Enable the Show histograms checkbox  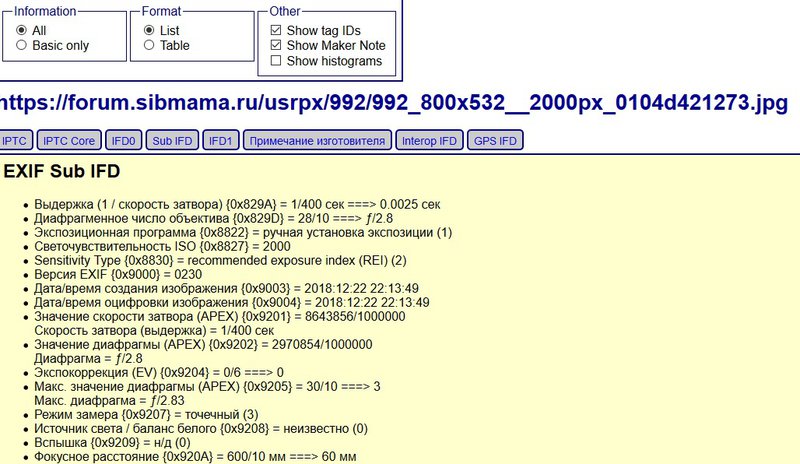click(x=275, y=61)
